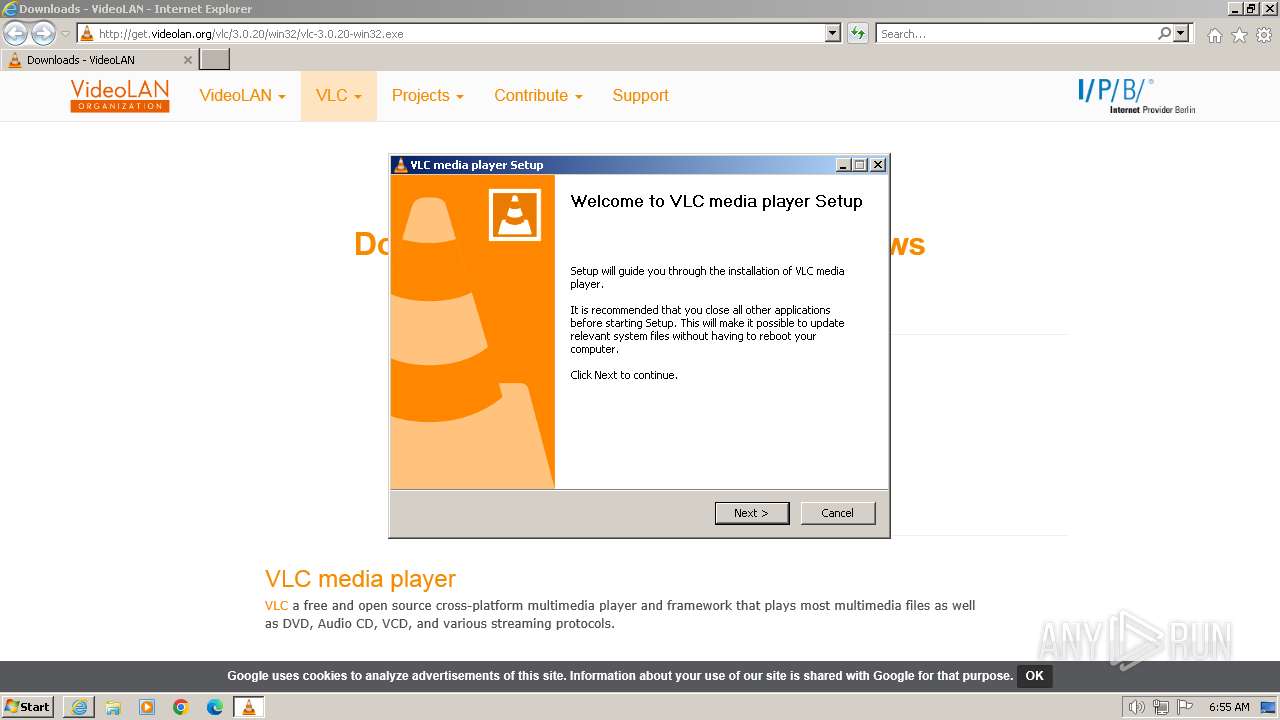This screenshot has width=1280, height=720.
Task: Switch to VLC setup taskbar item
Action: 249,707
